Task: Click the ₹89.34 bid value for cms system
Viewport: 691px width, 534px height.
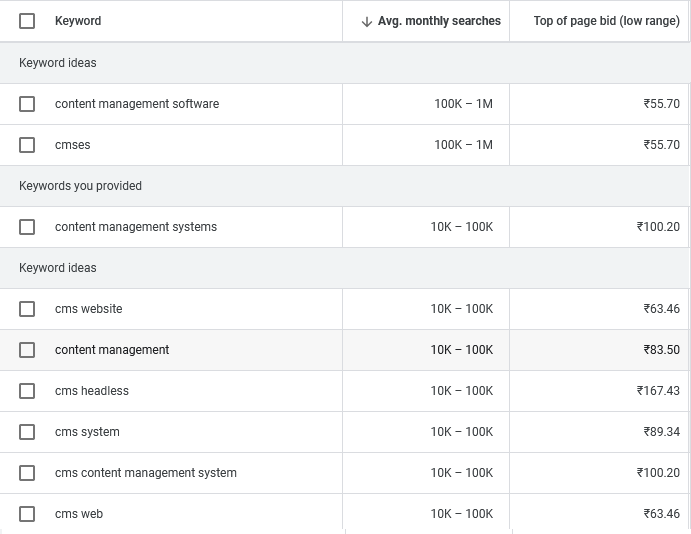Action: click(x=661, y=432)
